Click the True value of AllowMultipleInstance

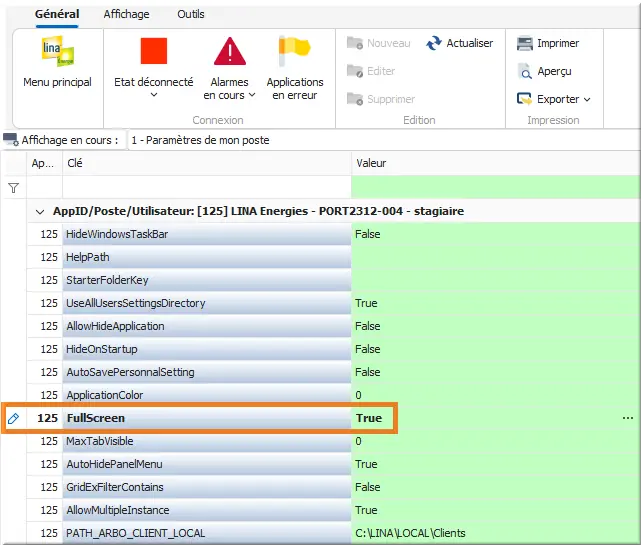click(366, 510)
